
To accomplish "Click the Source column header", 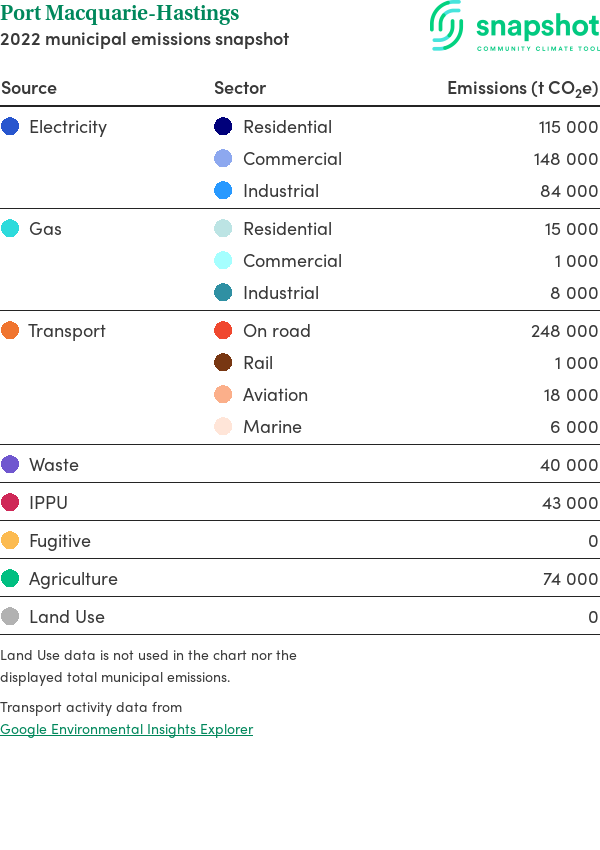I will point(29,88).
